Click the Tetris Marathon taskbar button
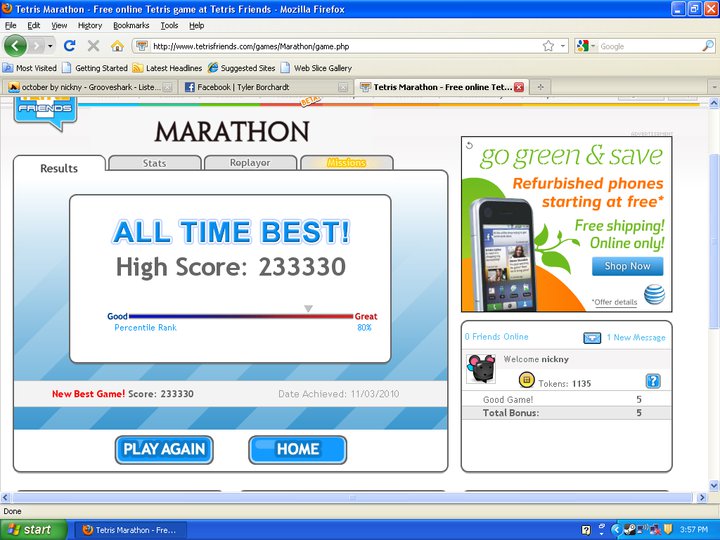Image resolution: width=720 pixels, height=540 pixels. (130, 530)
